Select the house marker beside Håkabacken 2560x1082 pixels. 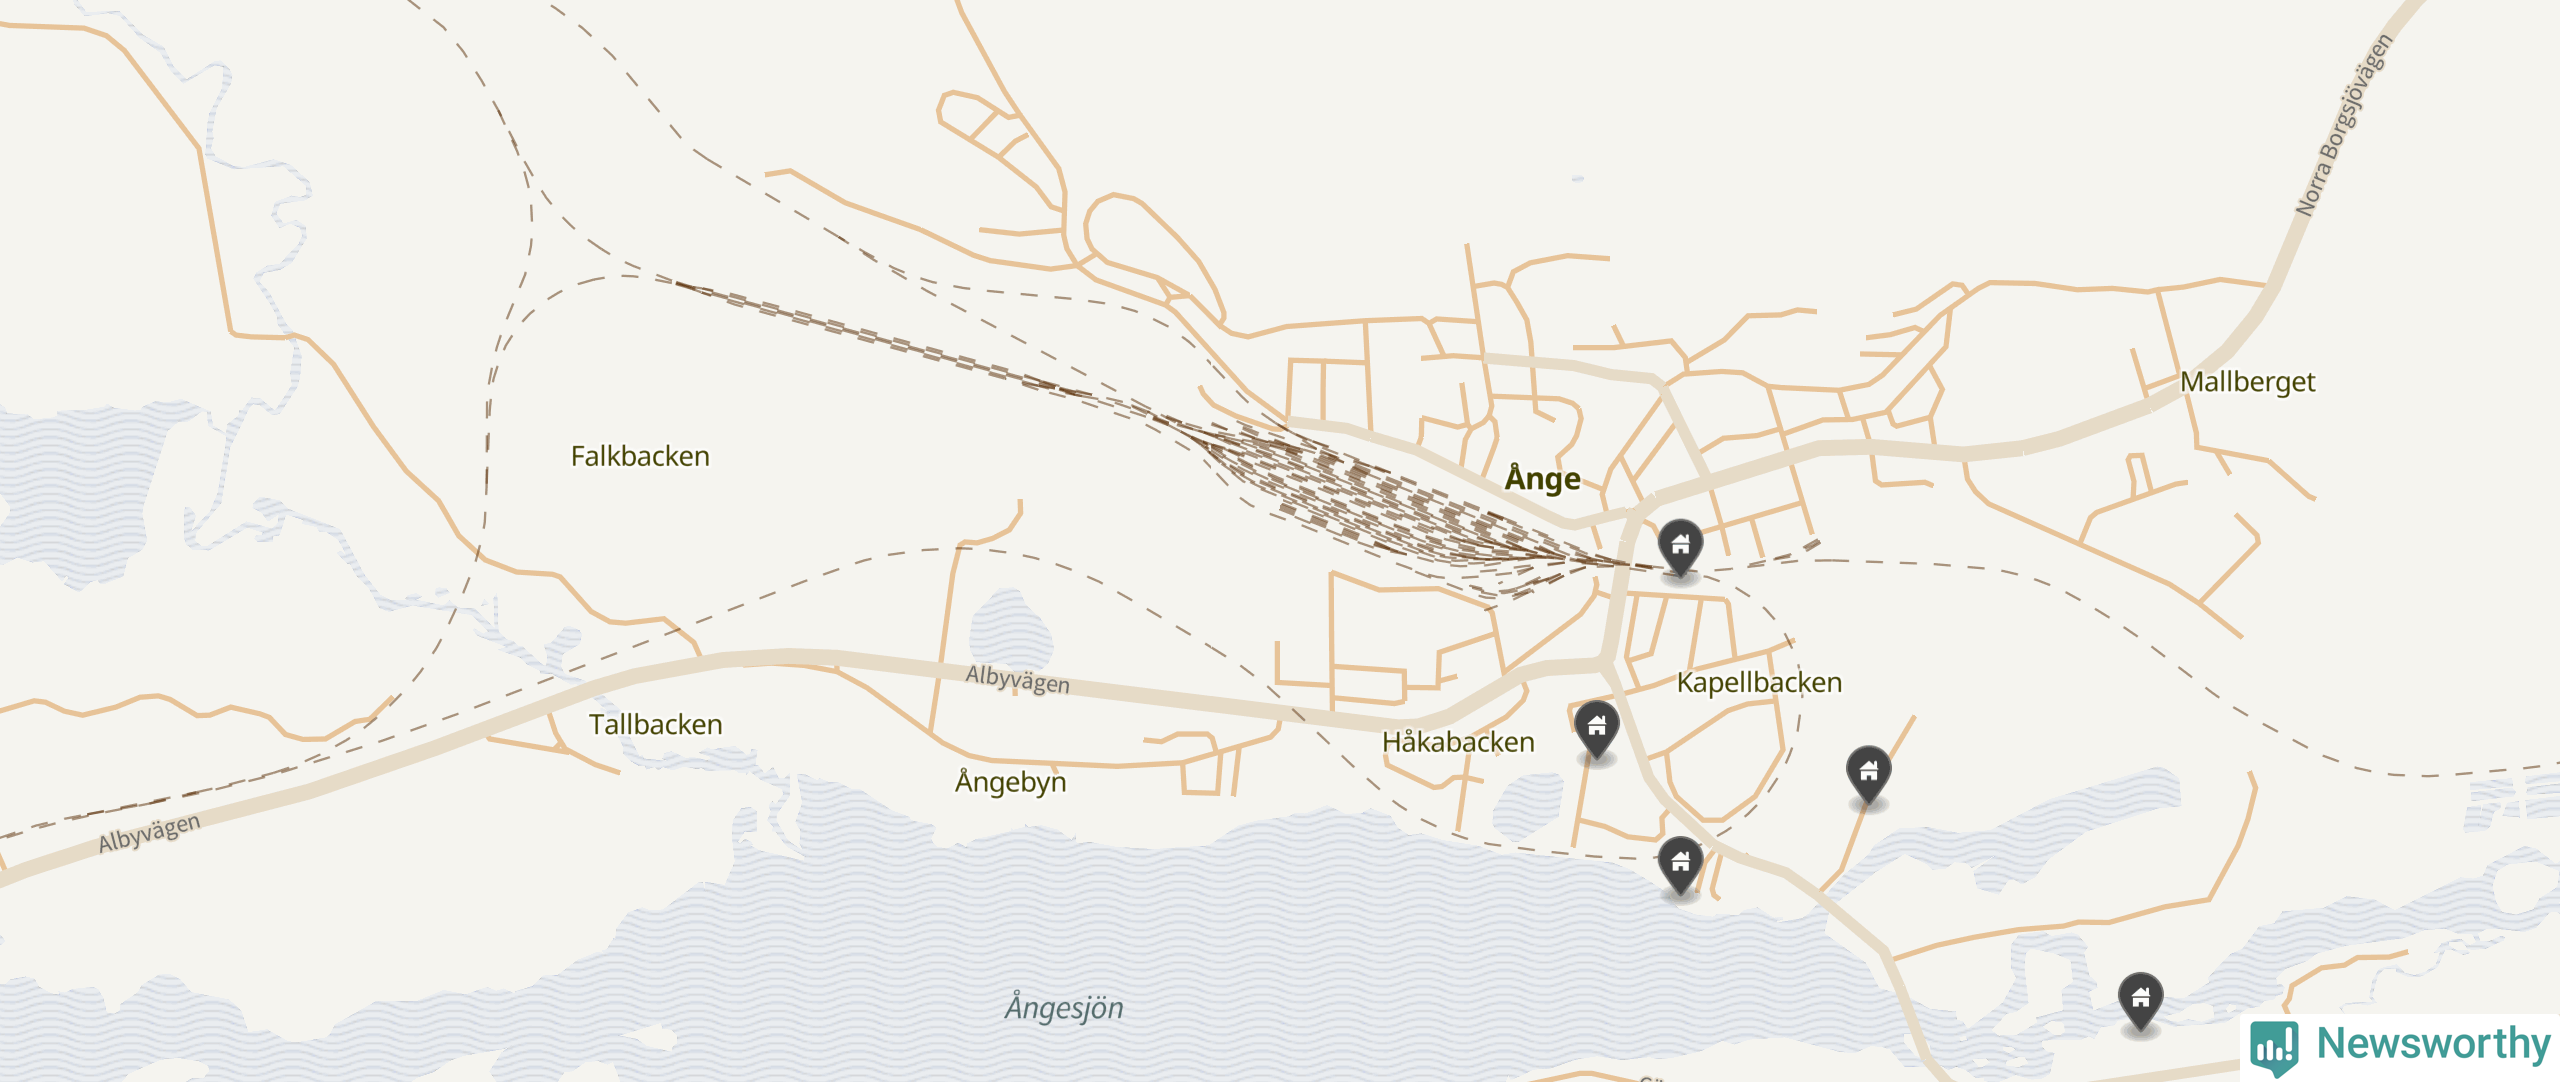click(x=1596, y=729)
